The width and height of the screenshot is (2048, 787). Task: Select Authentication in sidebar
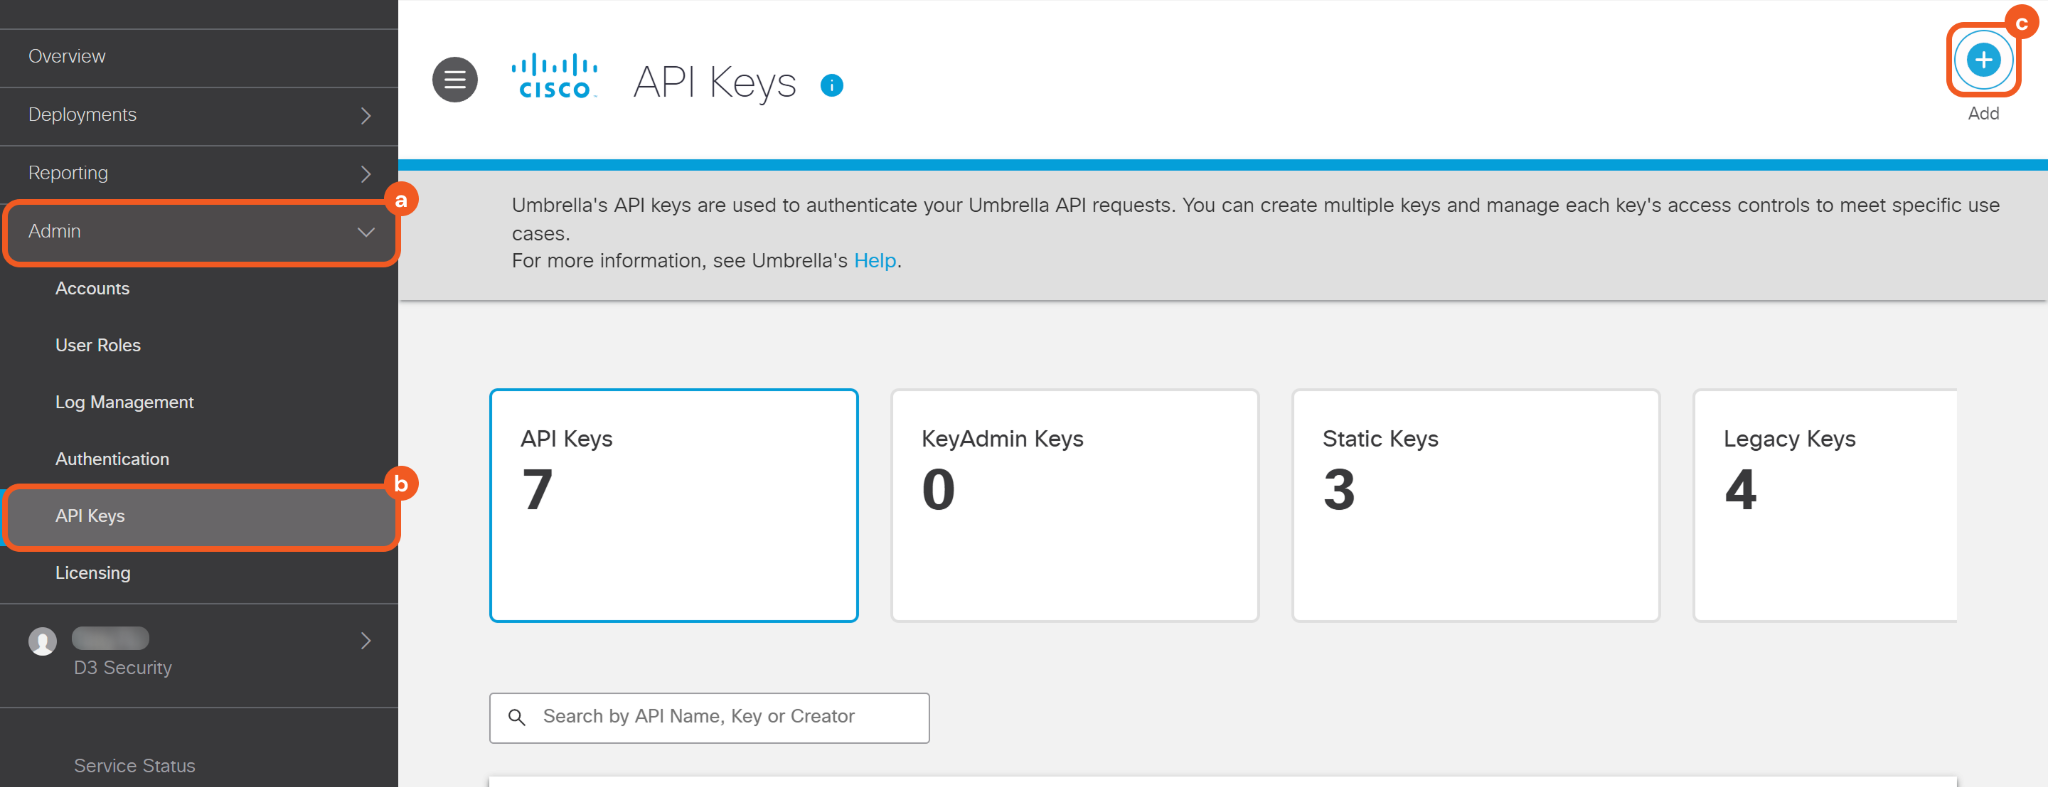click(x=112, y=460)
